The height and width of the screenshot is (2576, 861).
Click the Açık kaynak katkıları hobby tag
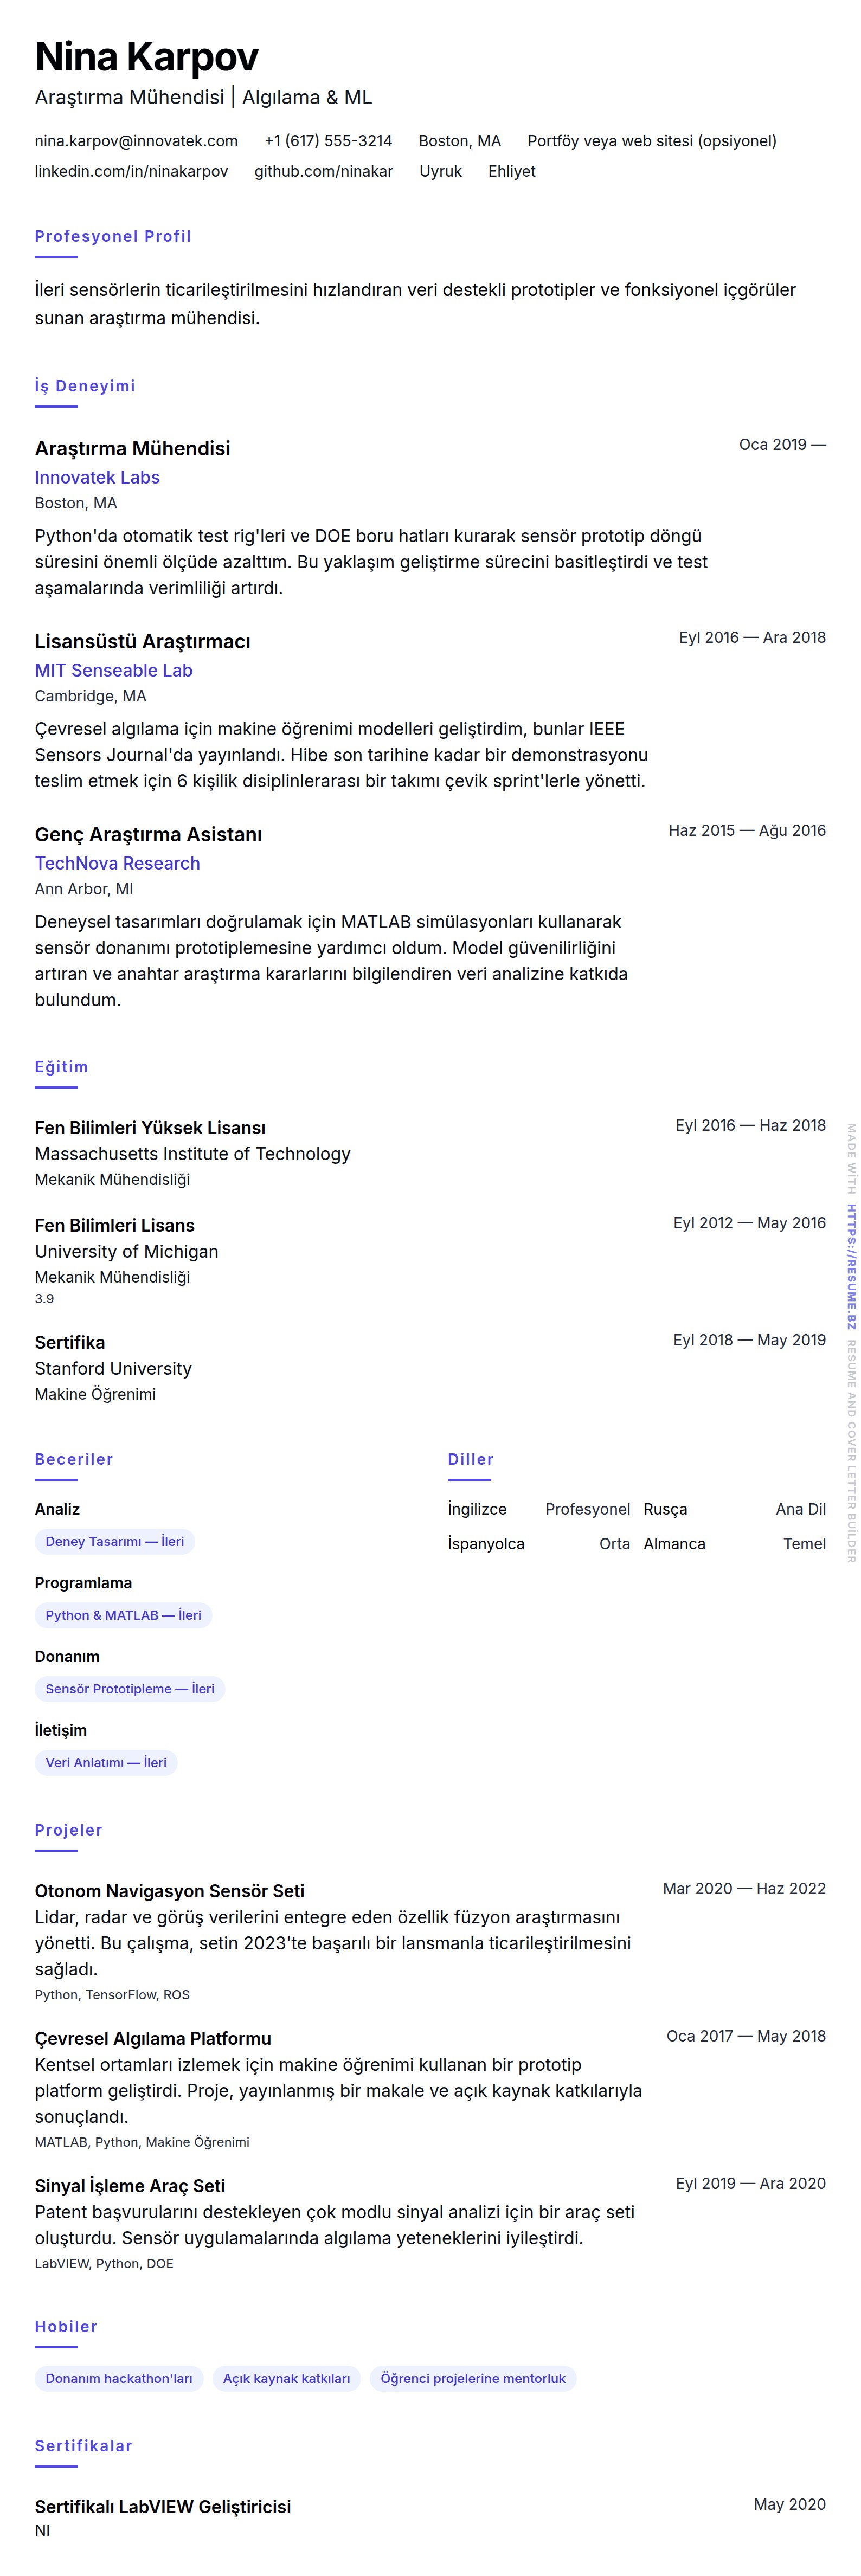(286, 2378)
